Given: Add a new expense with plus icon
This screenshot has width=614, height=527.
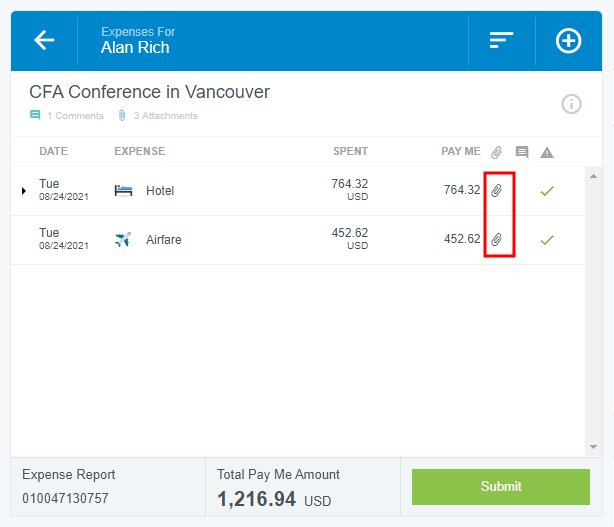Looking at the screenshot, I should point(568,40).
